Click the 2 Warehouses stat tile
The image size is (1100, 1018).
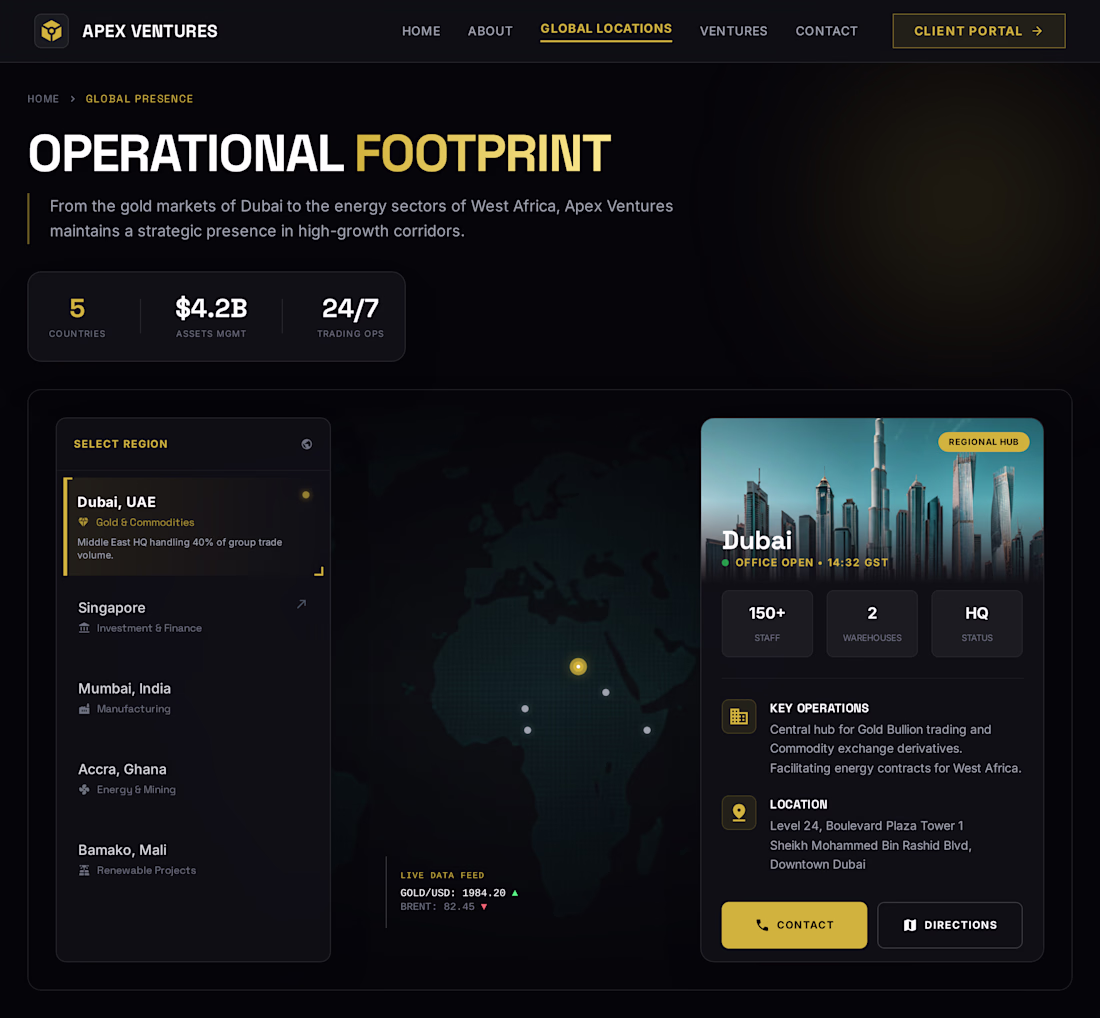click(872, 623)
